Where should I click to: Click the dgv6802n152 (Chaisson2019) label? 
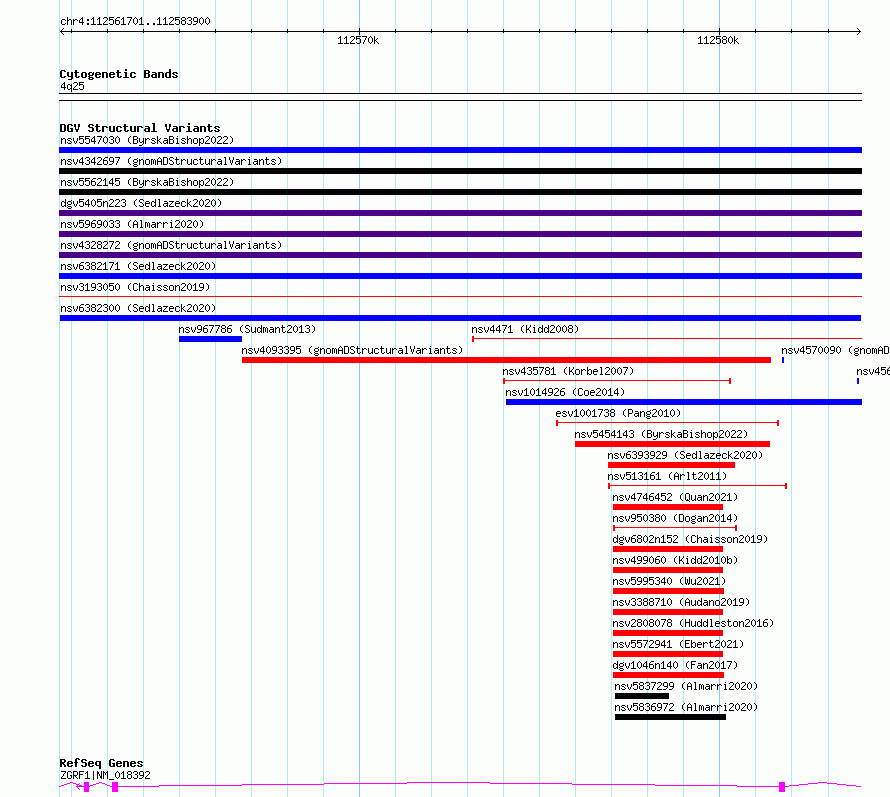click(x=690, y=539)
